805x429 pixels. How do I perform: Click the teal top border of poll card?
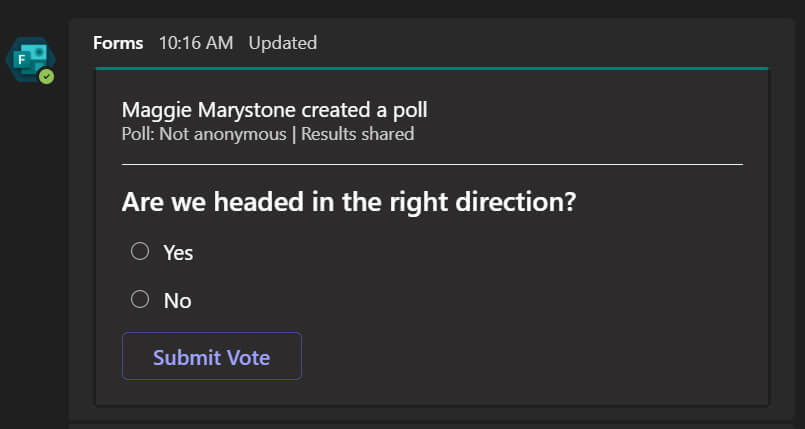point(432,68)
